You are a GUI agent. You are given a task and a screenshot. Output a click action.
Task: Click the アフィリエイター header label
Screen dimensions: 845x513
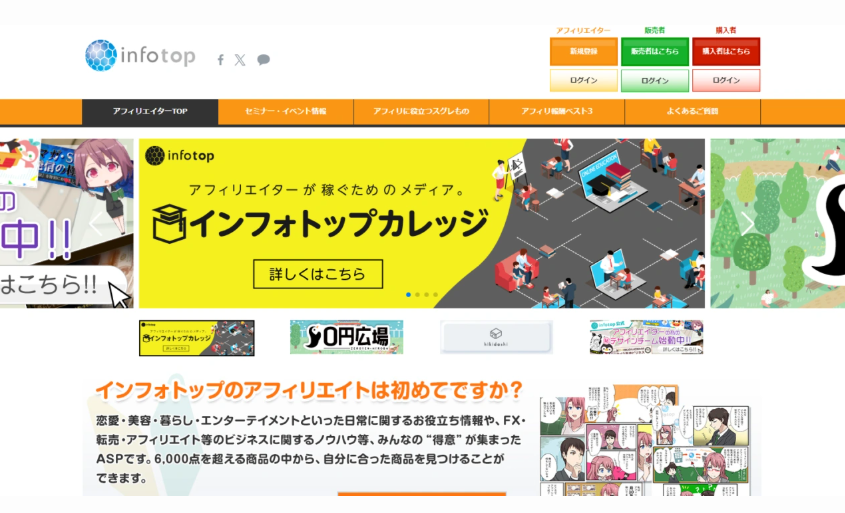click(x=584, y=31)
